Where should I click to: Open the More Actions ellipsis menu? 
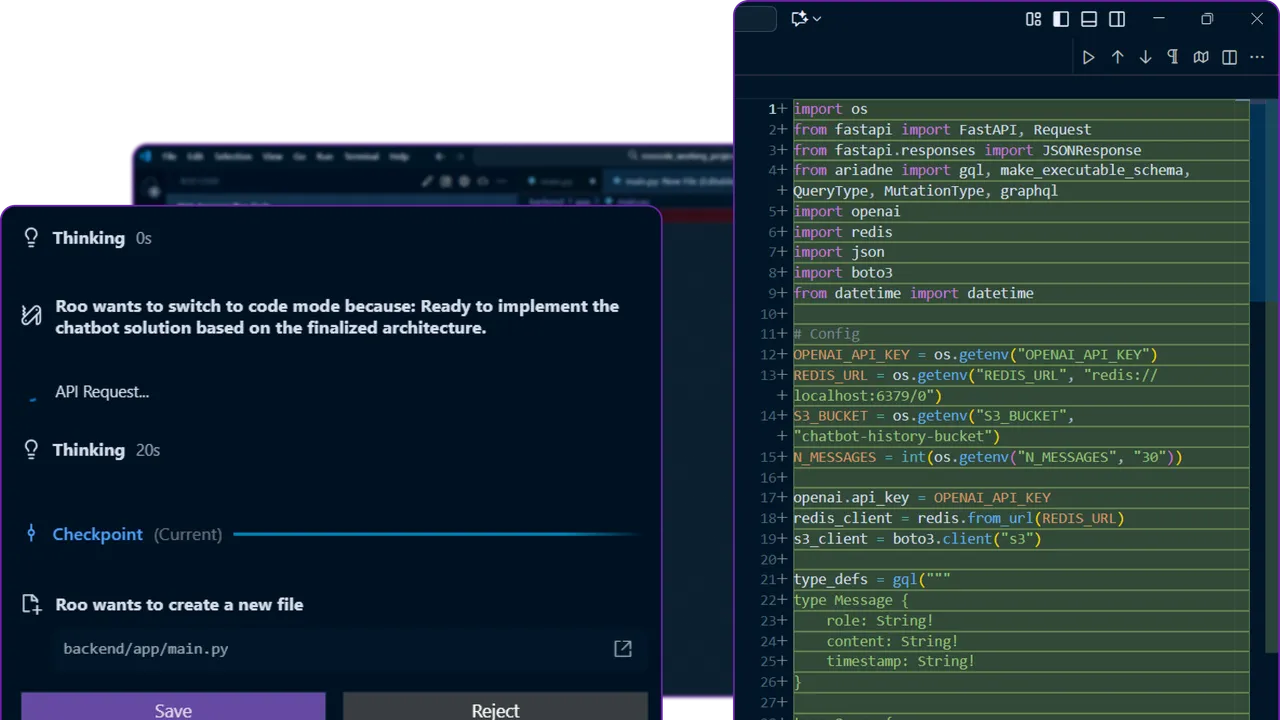1258,57
